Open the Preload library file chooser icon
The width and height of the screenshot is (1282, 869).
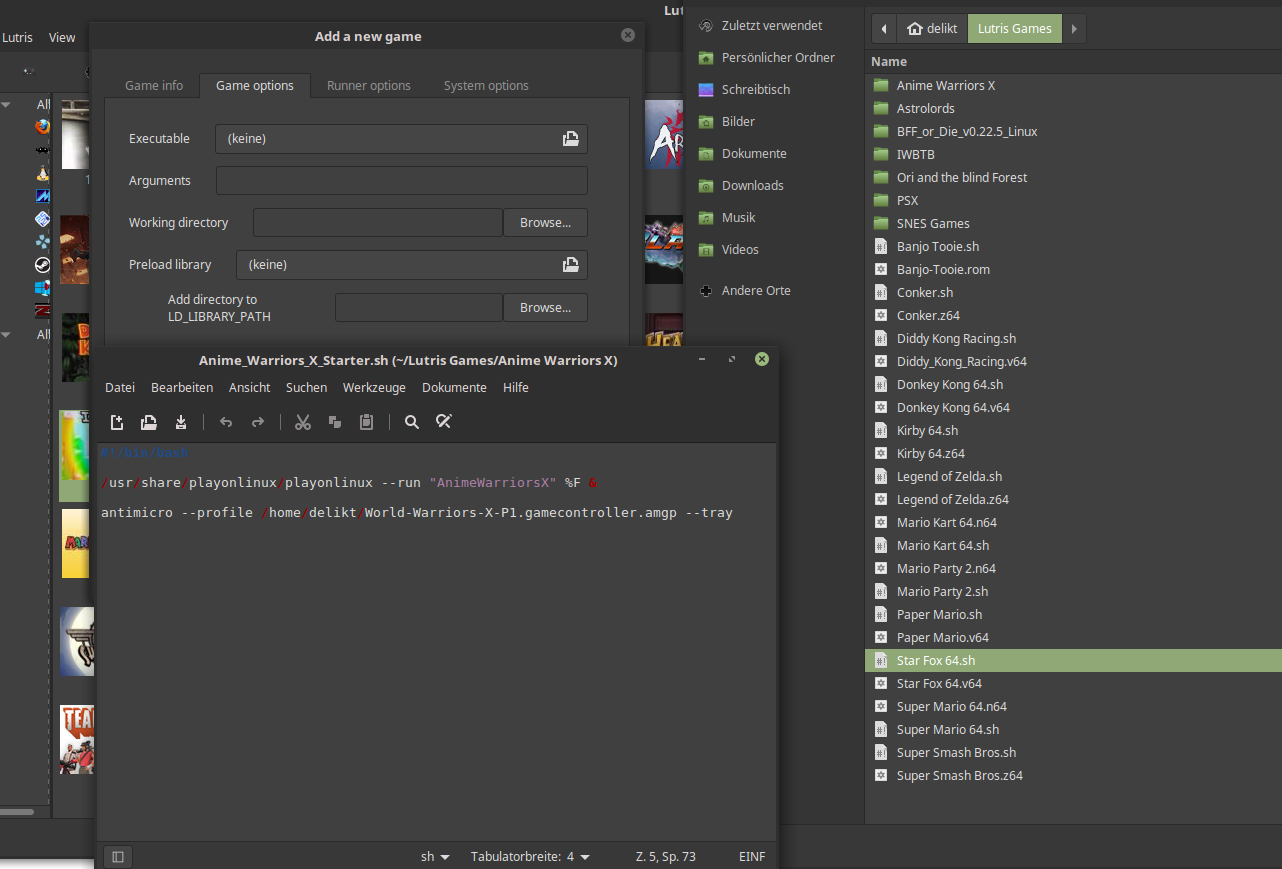click(571, 264)
